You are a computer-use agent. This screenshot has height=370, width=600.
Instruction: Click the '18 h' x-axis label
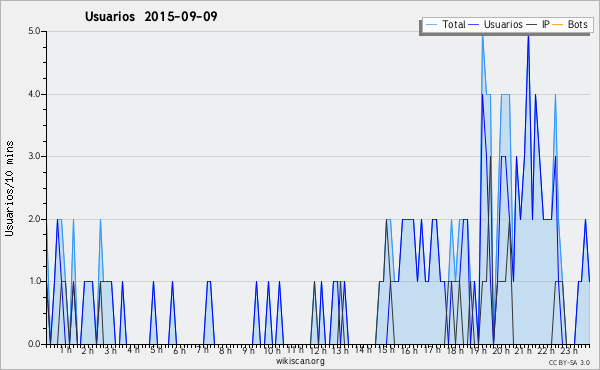click(x=455, y=350)
